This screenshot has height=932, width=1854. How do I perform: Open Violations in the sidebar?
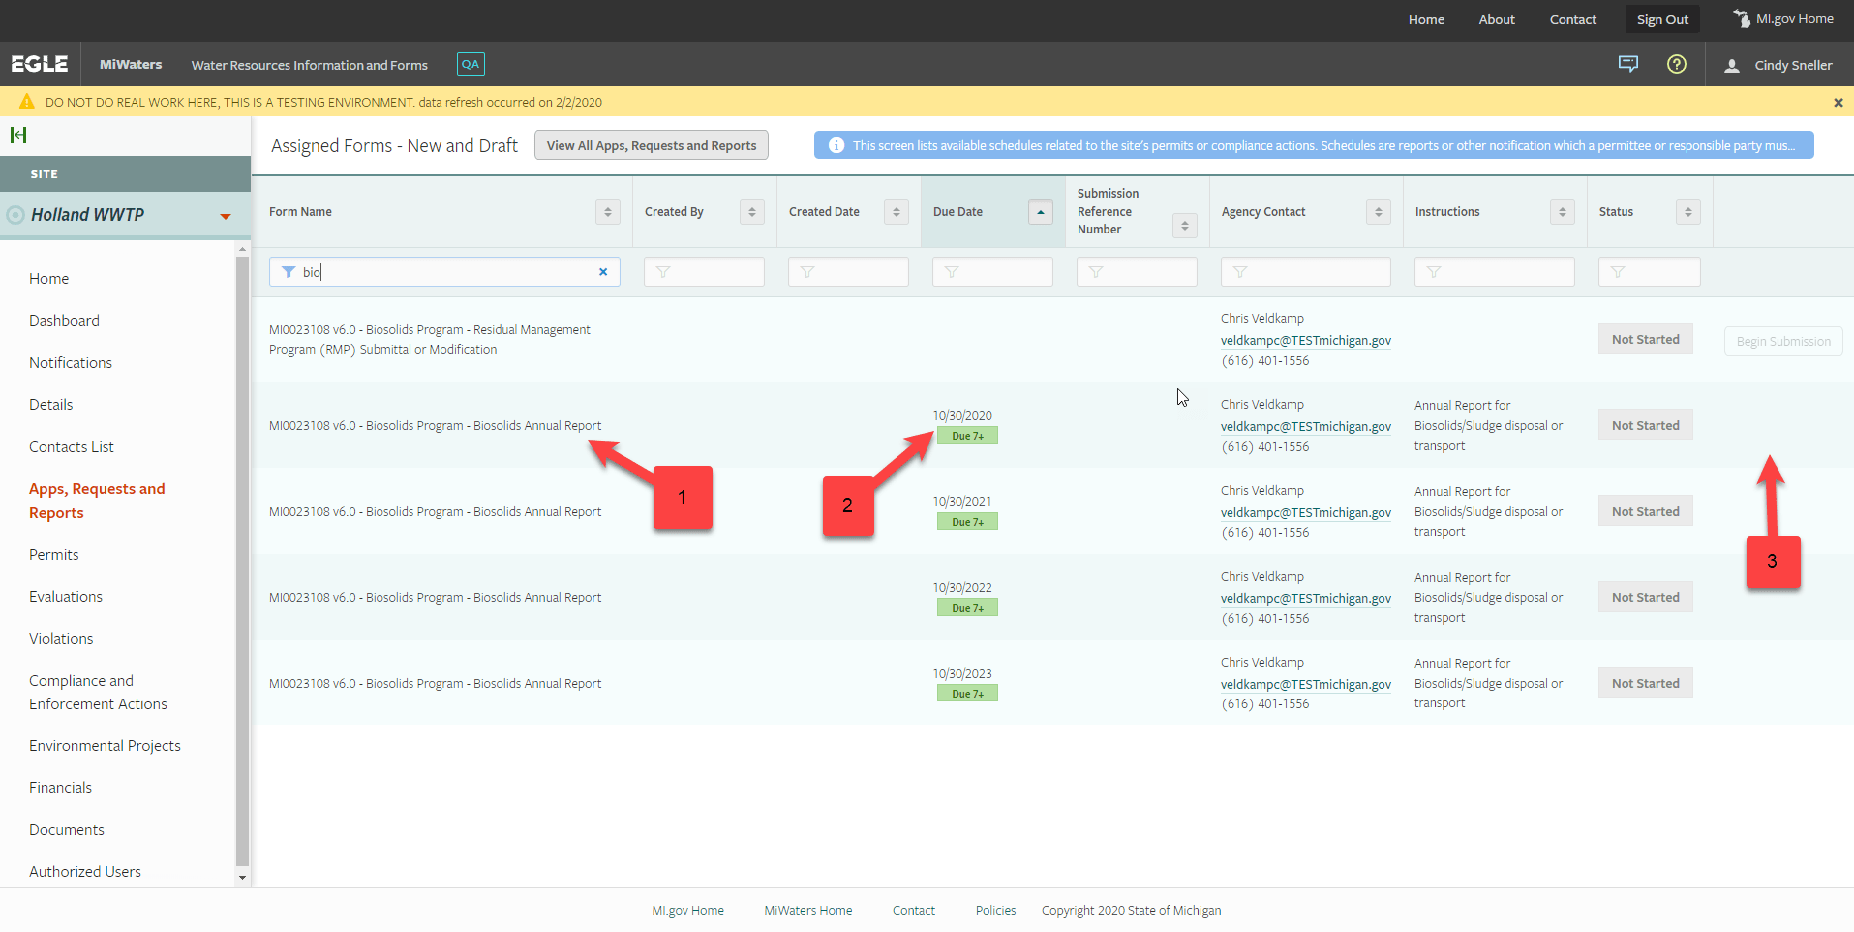[x=61, y=639]
